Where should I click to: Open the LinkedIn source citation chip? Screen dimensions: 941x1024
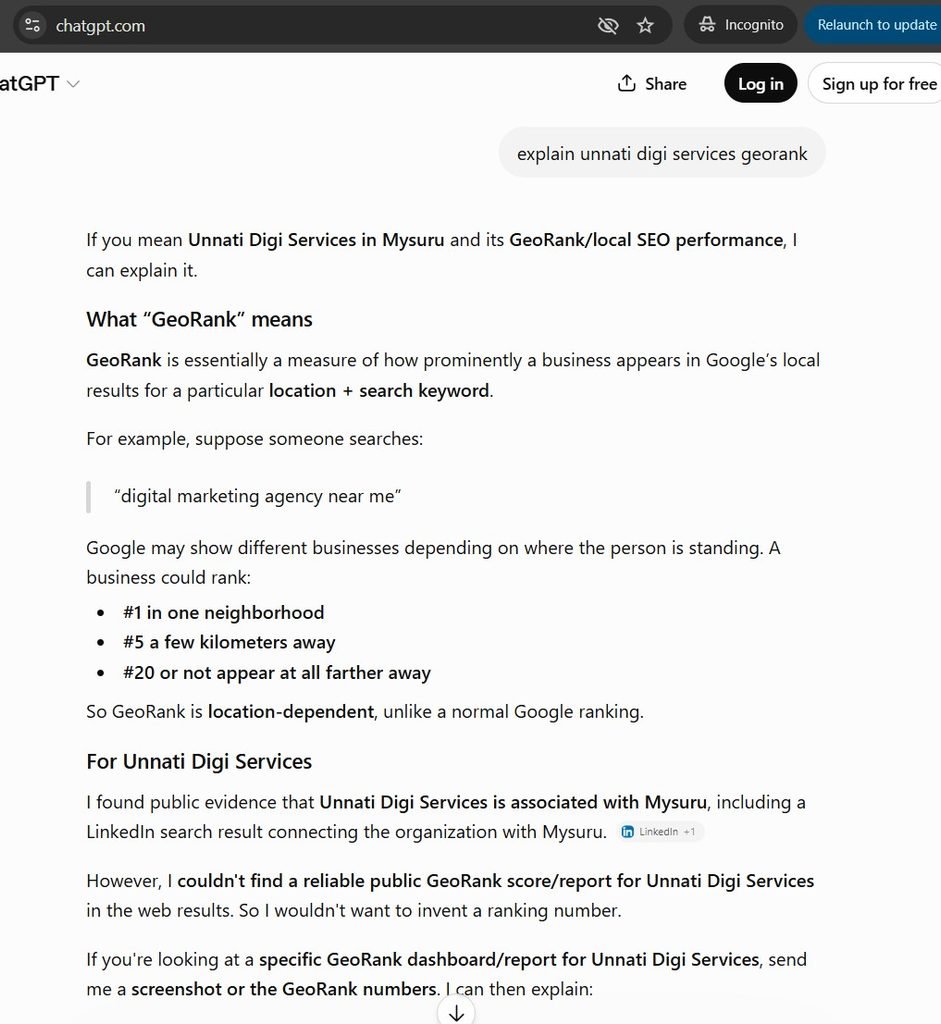(x=660, y=831)
